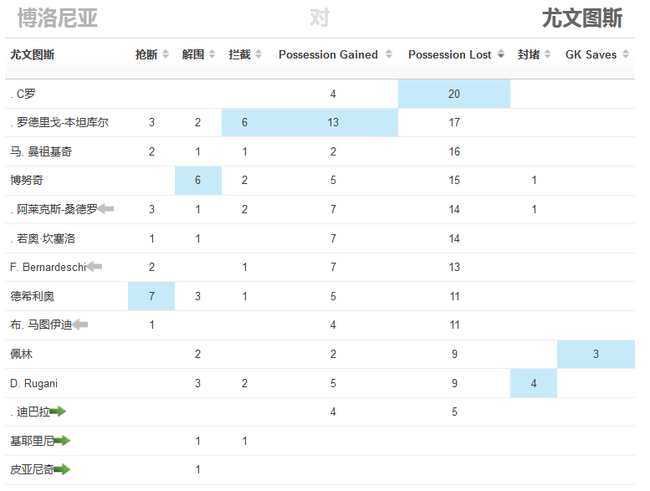Click 本坦库尔's highlighted 拦截 value 6
The image size is (650, 491).
click(245, 122)
